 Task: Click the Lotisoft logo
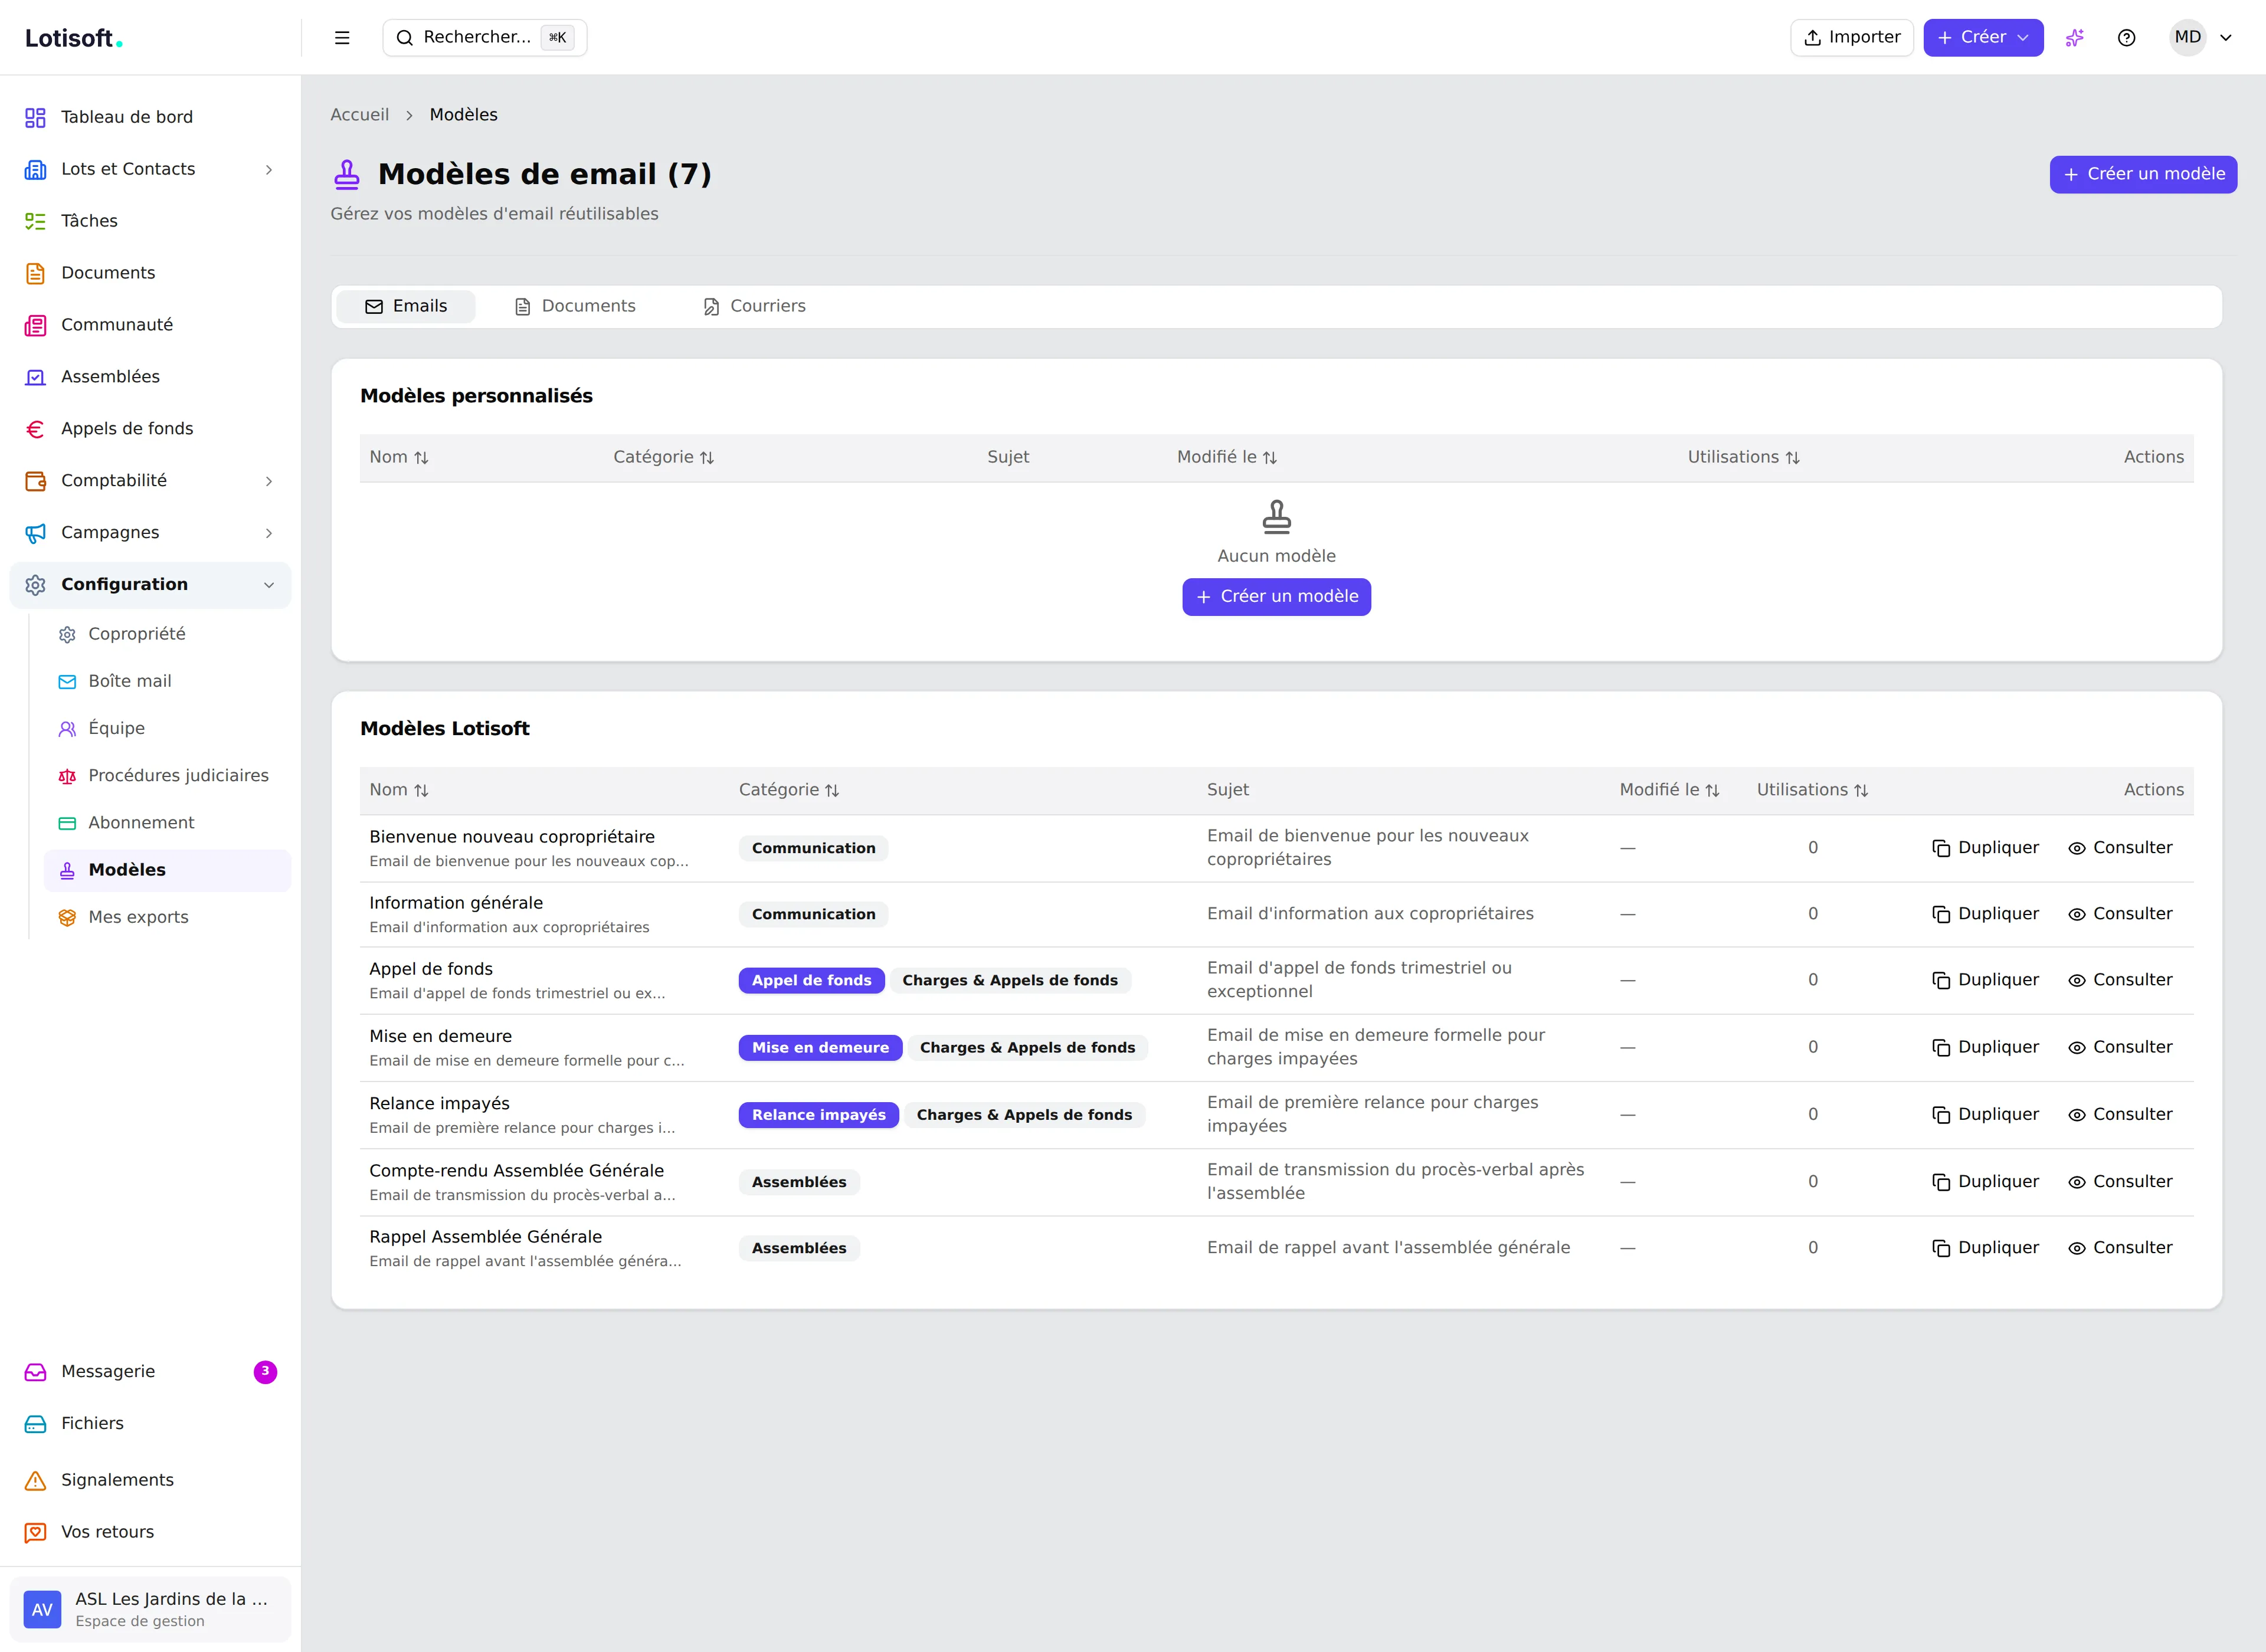coord(73,39)
